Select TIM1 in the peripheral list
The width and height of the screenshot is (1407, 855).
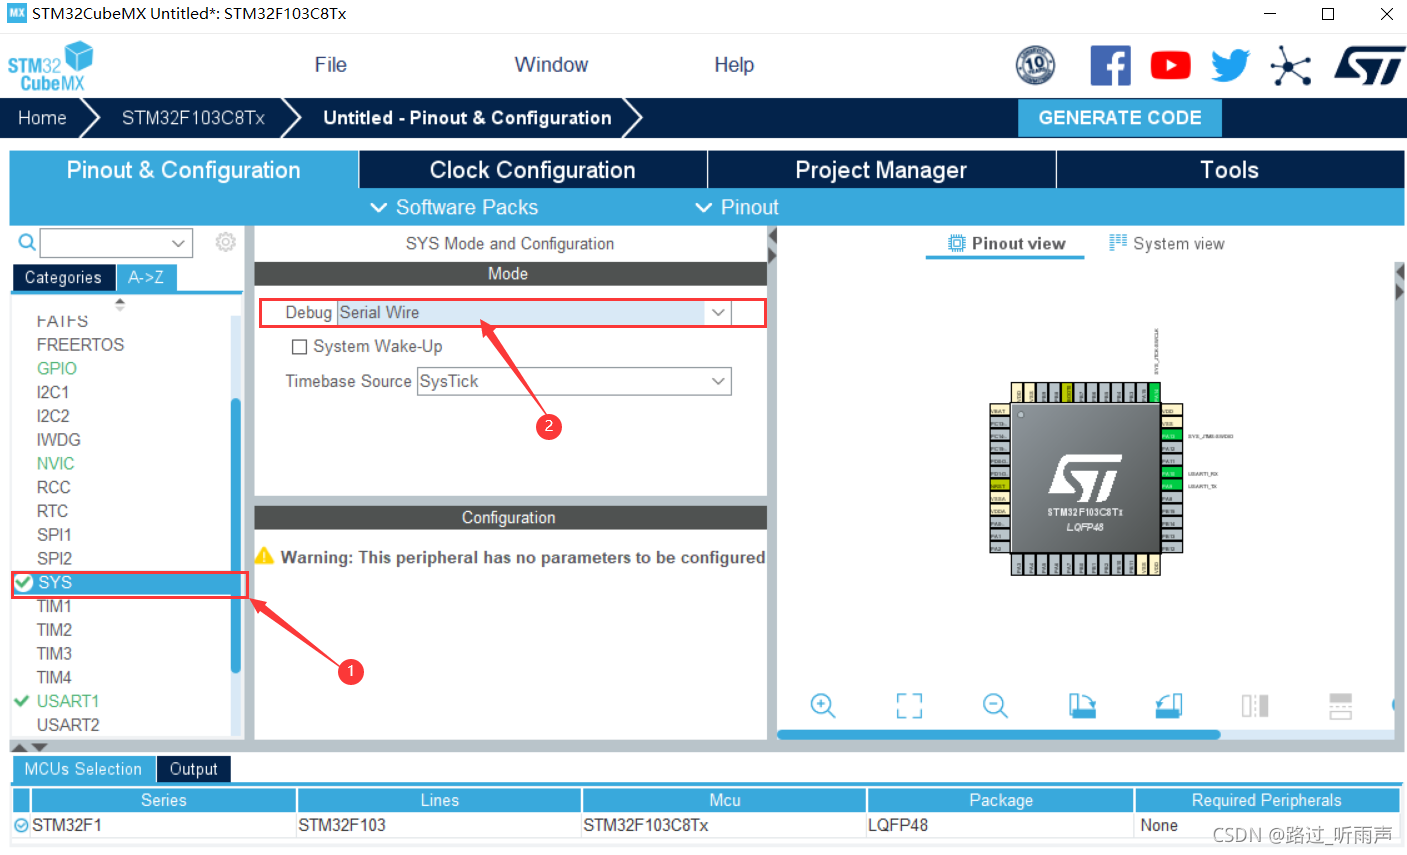[x=54, y=607]
